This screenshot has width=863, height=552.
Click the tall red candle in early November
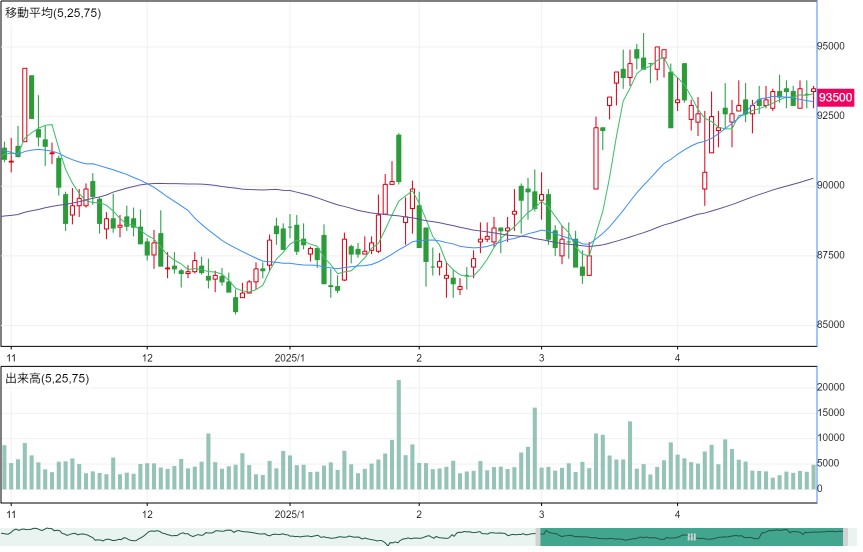coord(25,105)
